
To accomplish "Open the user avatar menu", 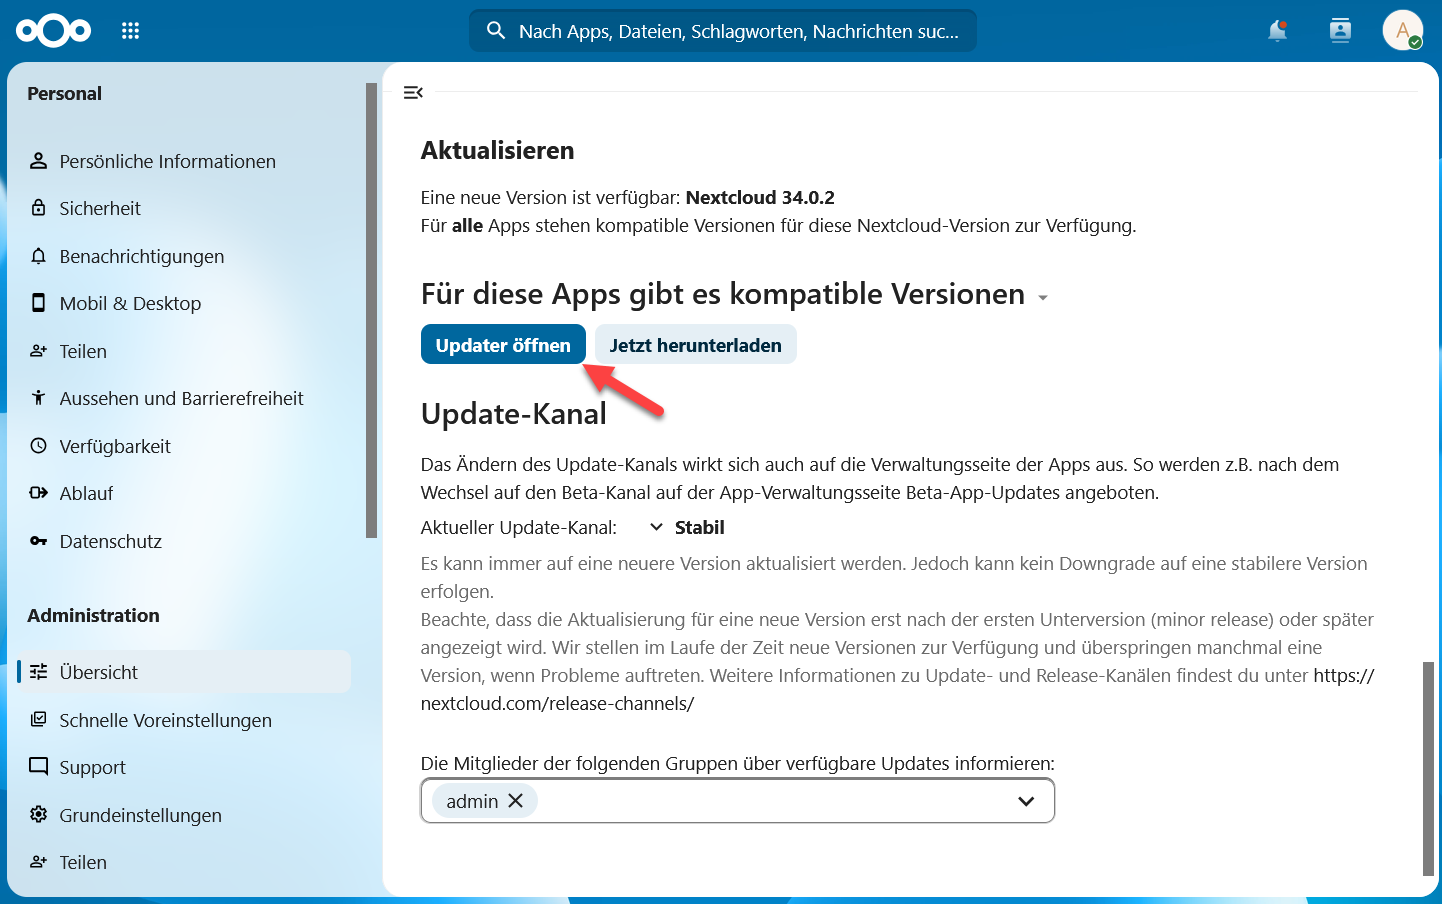I will coord(1402,30).
